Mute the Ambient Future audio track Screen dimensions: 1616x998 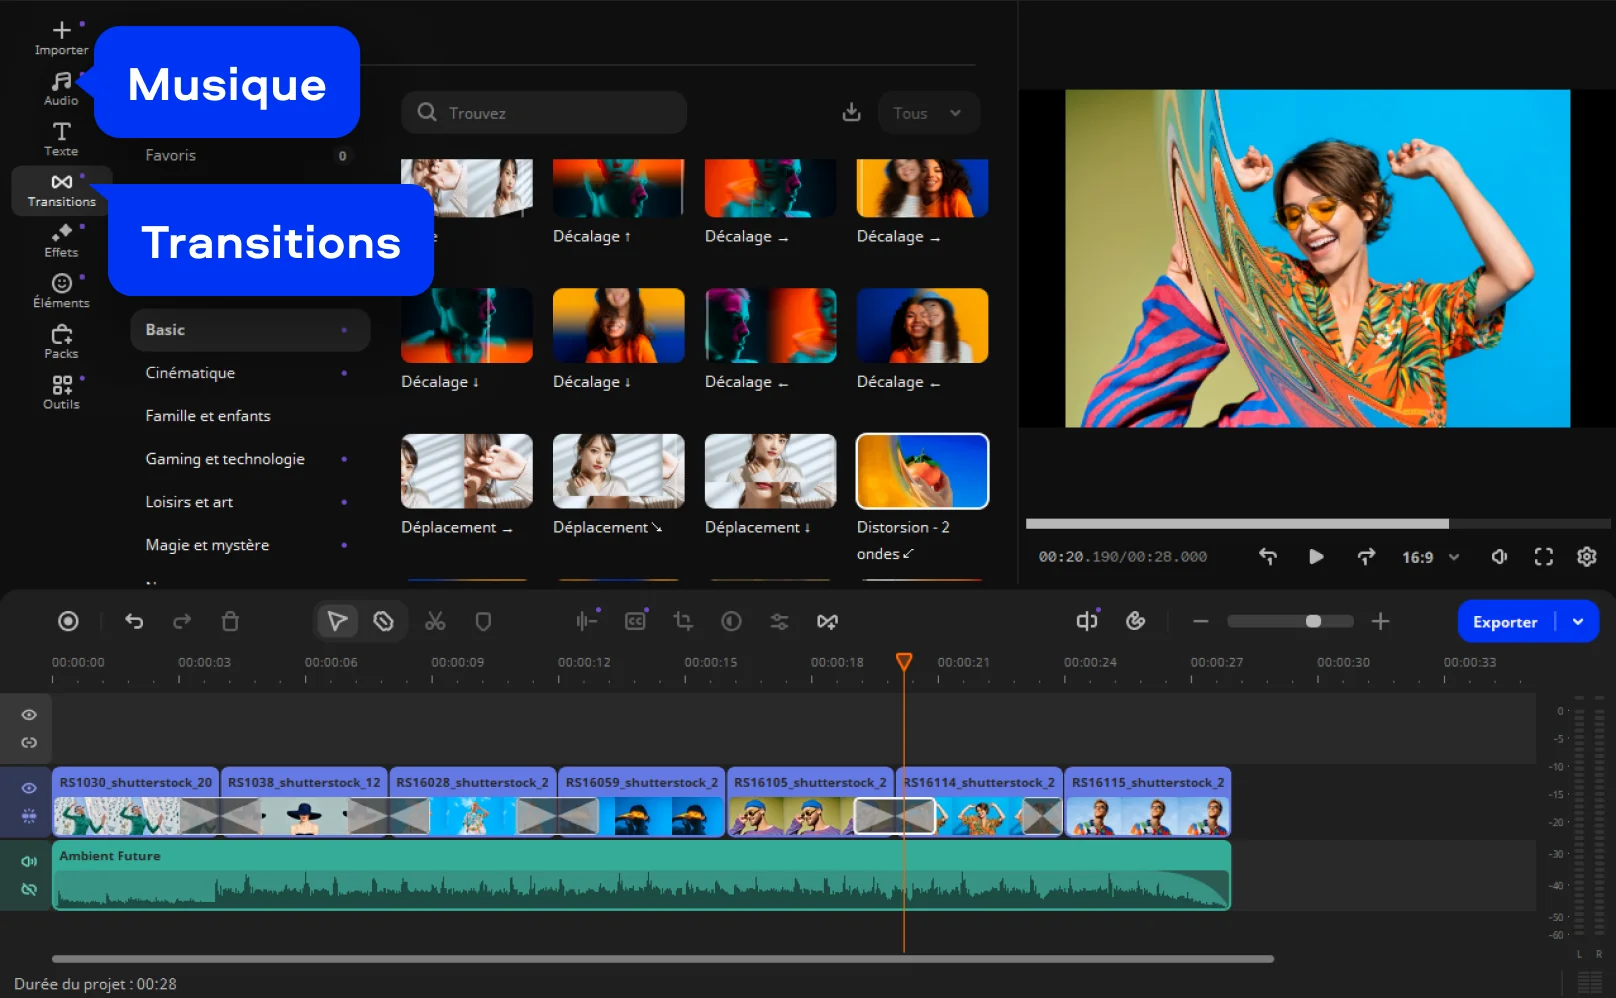click(x=29, y=861)
